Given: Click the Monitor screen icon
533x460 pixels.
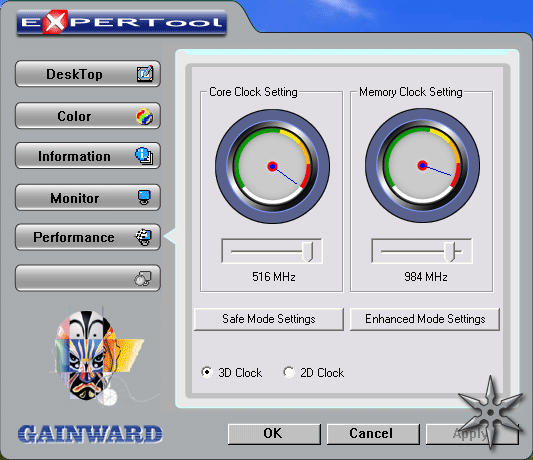Looking at the screenshot, I should click(144, 197).
